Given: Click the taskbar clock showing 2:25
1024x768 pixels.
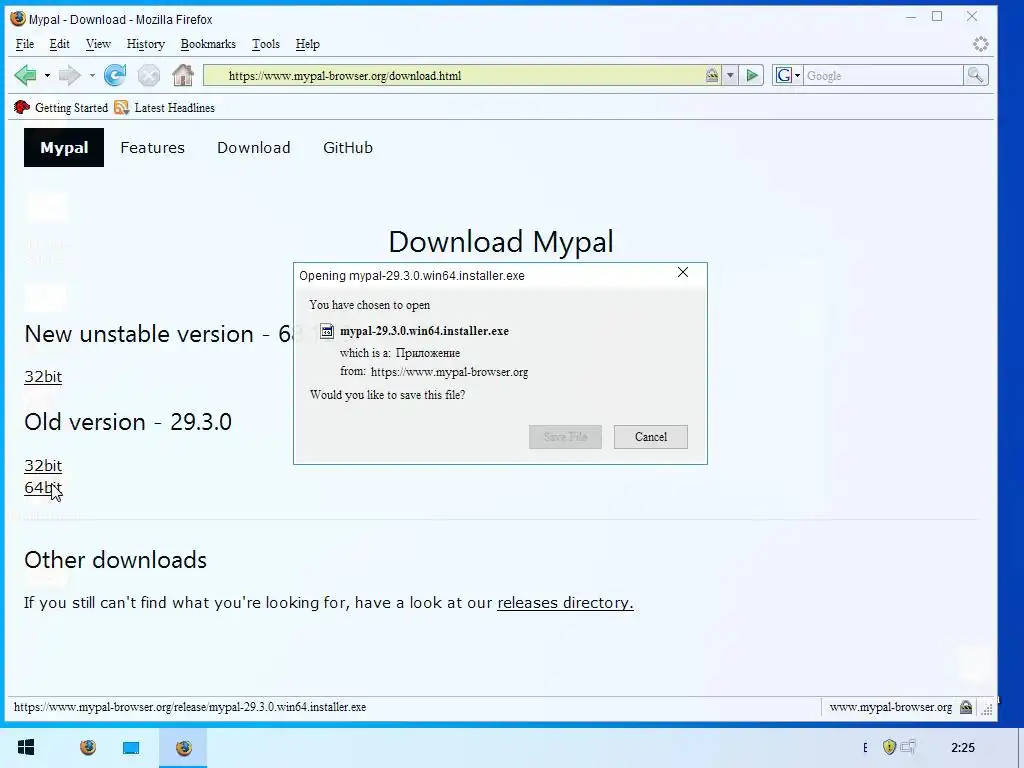Looking at the screenshot, I should point(963,748).
